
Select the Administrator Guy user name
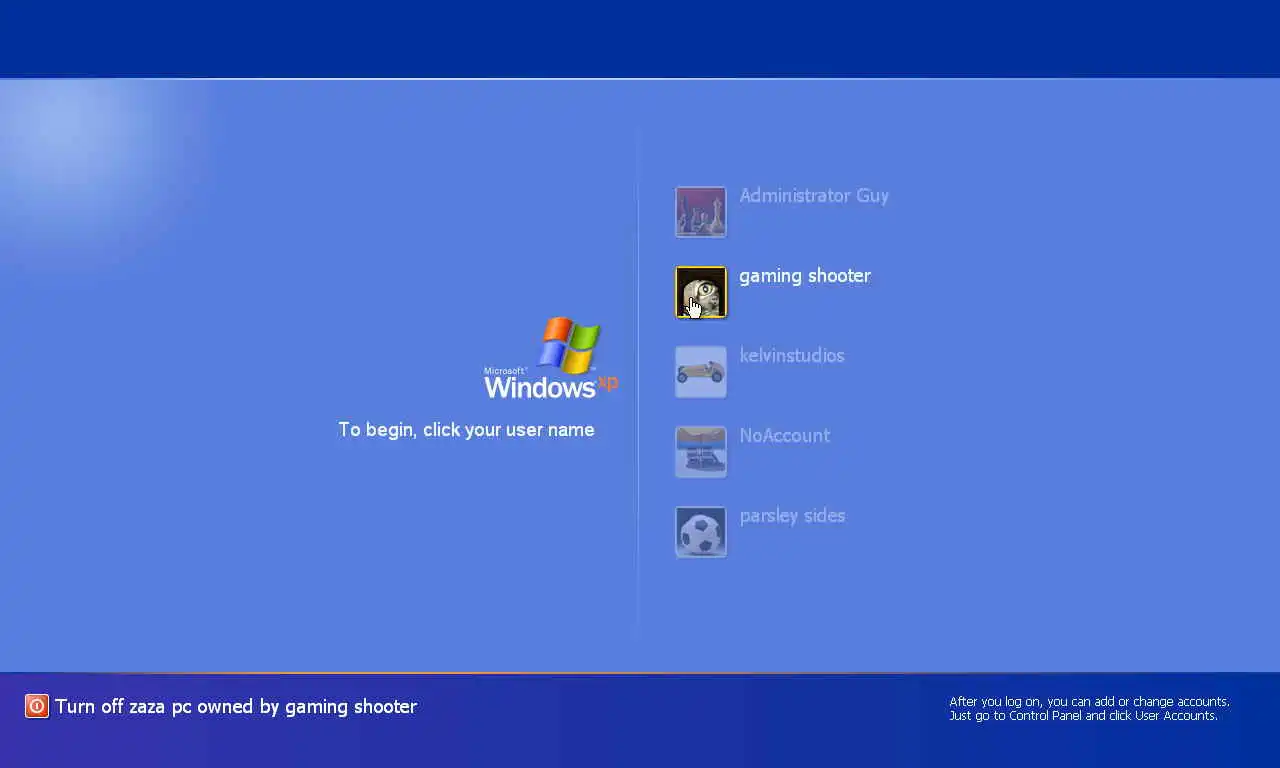point(814,196)
